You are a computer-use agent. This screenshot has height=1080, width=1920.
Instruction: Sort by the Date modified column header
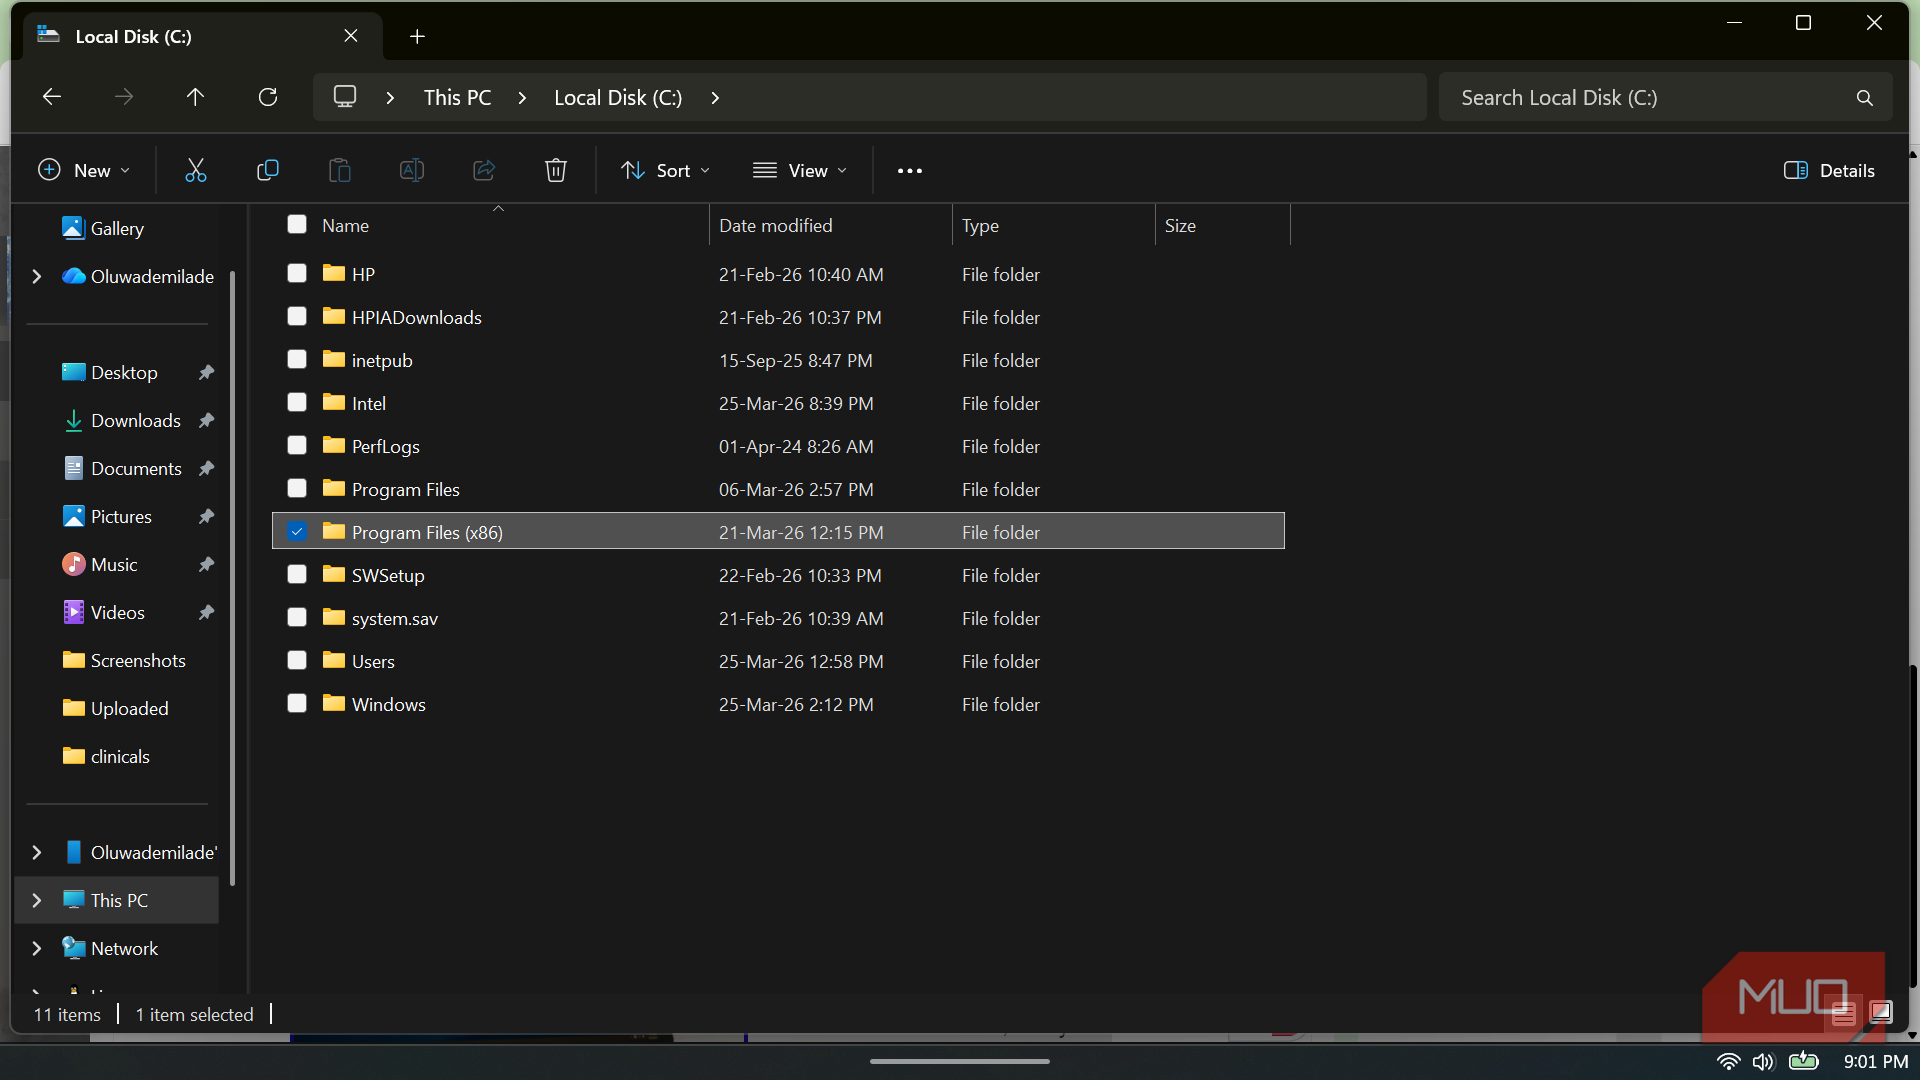coord(831,225)
